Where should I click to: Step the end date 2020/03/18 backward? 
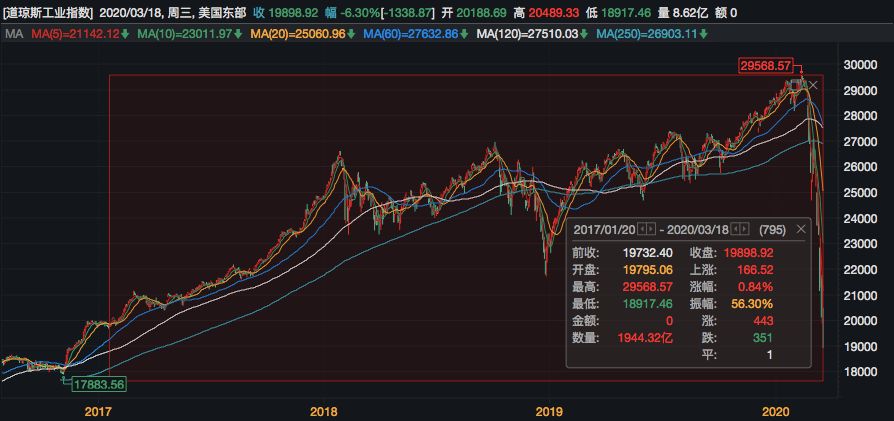[735, 229]
